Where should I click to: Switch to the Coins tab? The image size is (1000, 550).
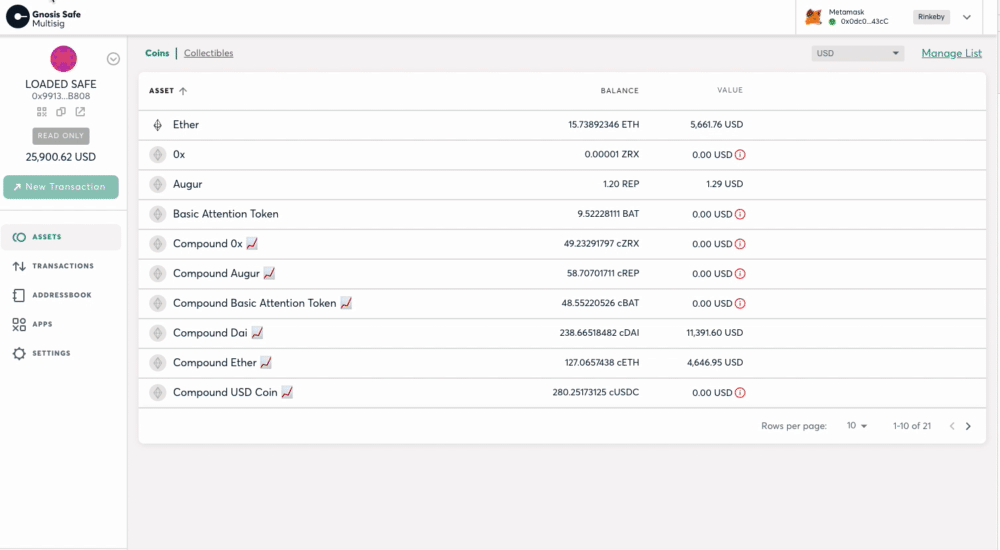157,53
